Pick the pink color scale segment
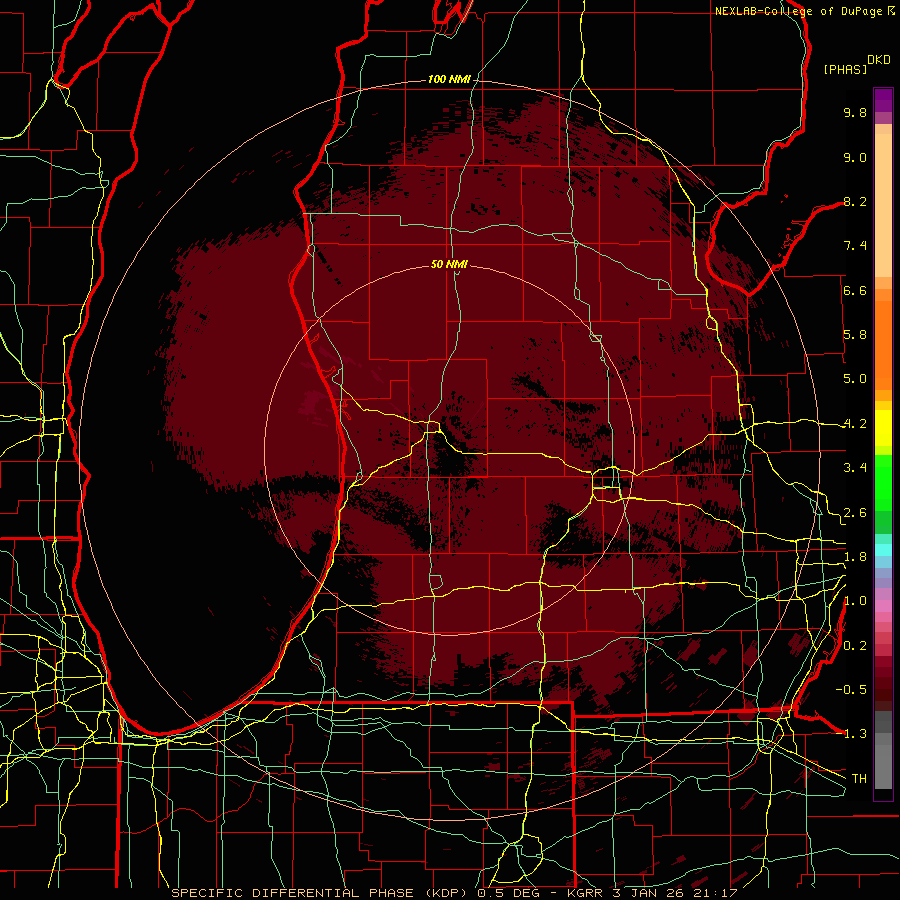This screenshot has height=900, width=900. click(883, 606)
